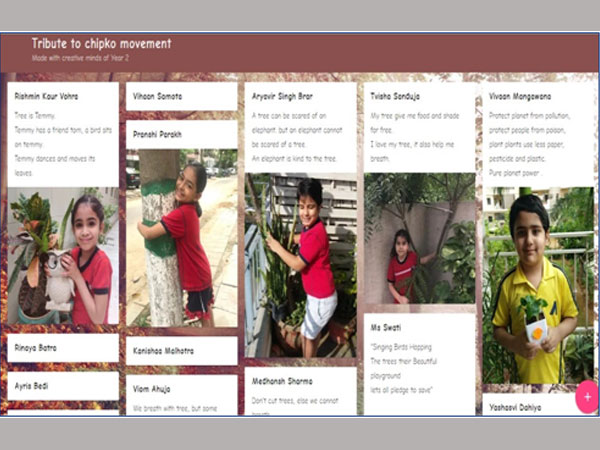The height and width of the screenshot is (450, 600).
Task: Open Ms Swati's poem post
Action: coord(420,364)
